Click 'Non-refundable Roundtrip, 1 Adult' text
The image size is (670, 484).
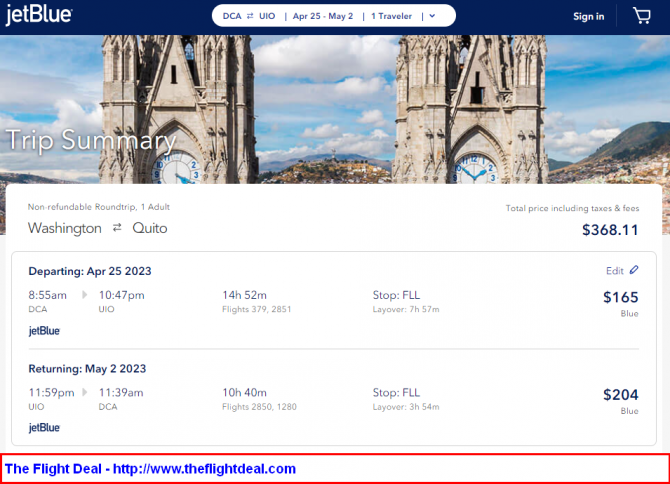(99, 207)
